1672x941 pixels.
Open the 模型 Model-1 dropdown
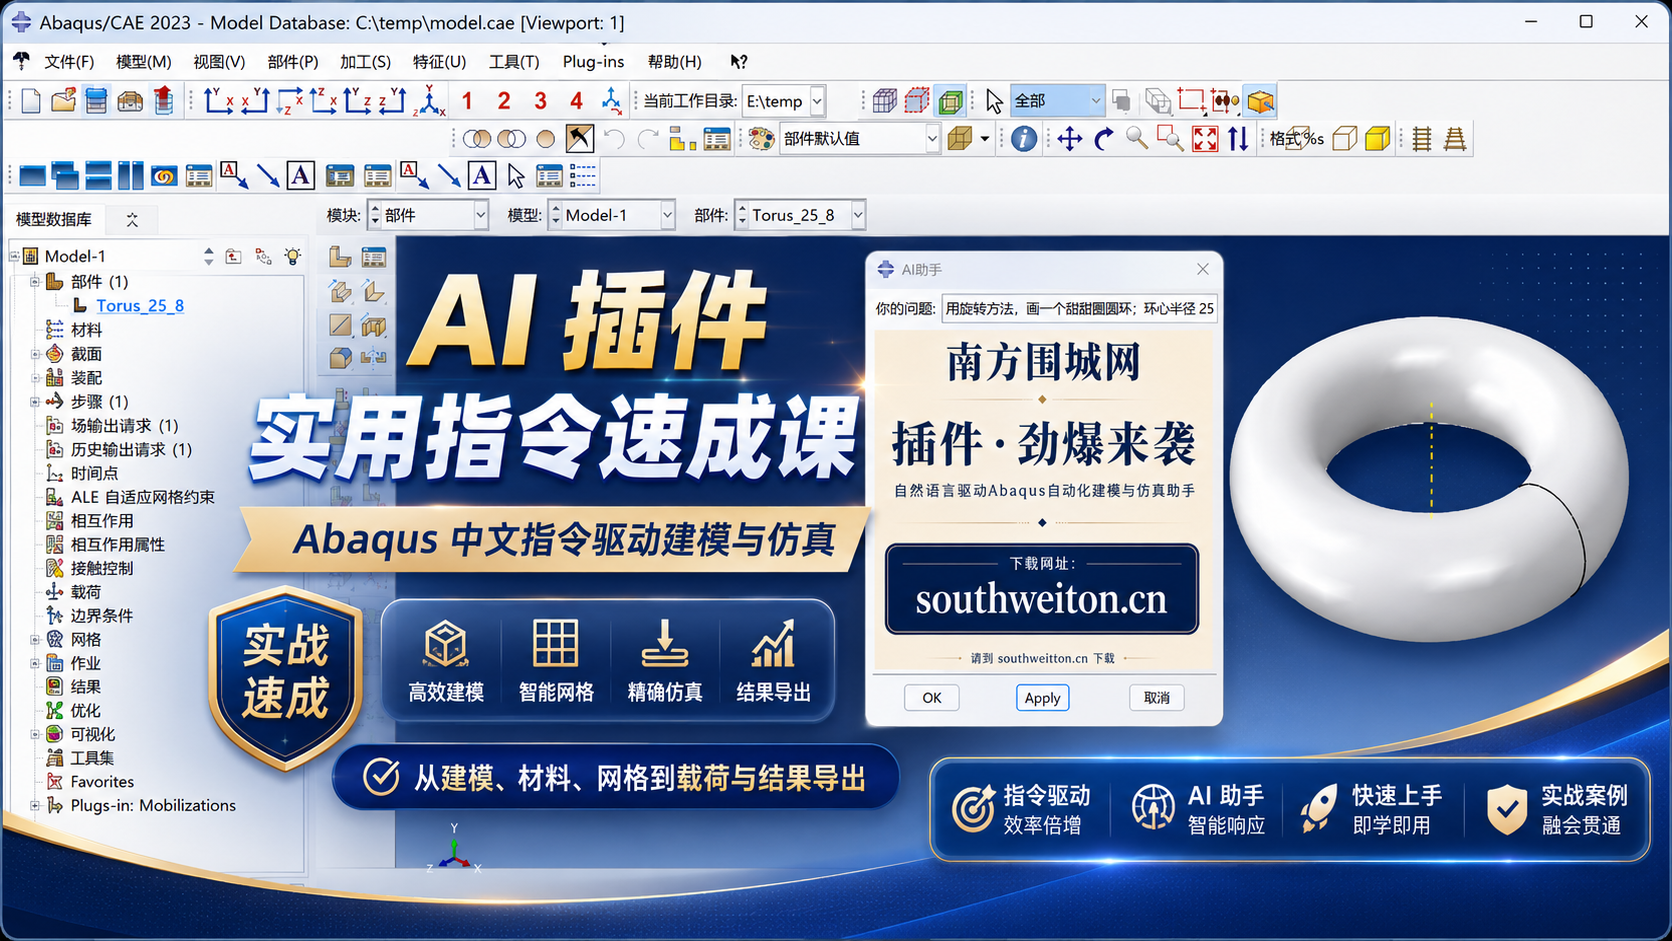click(667, 215)
